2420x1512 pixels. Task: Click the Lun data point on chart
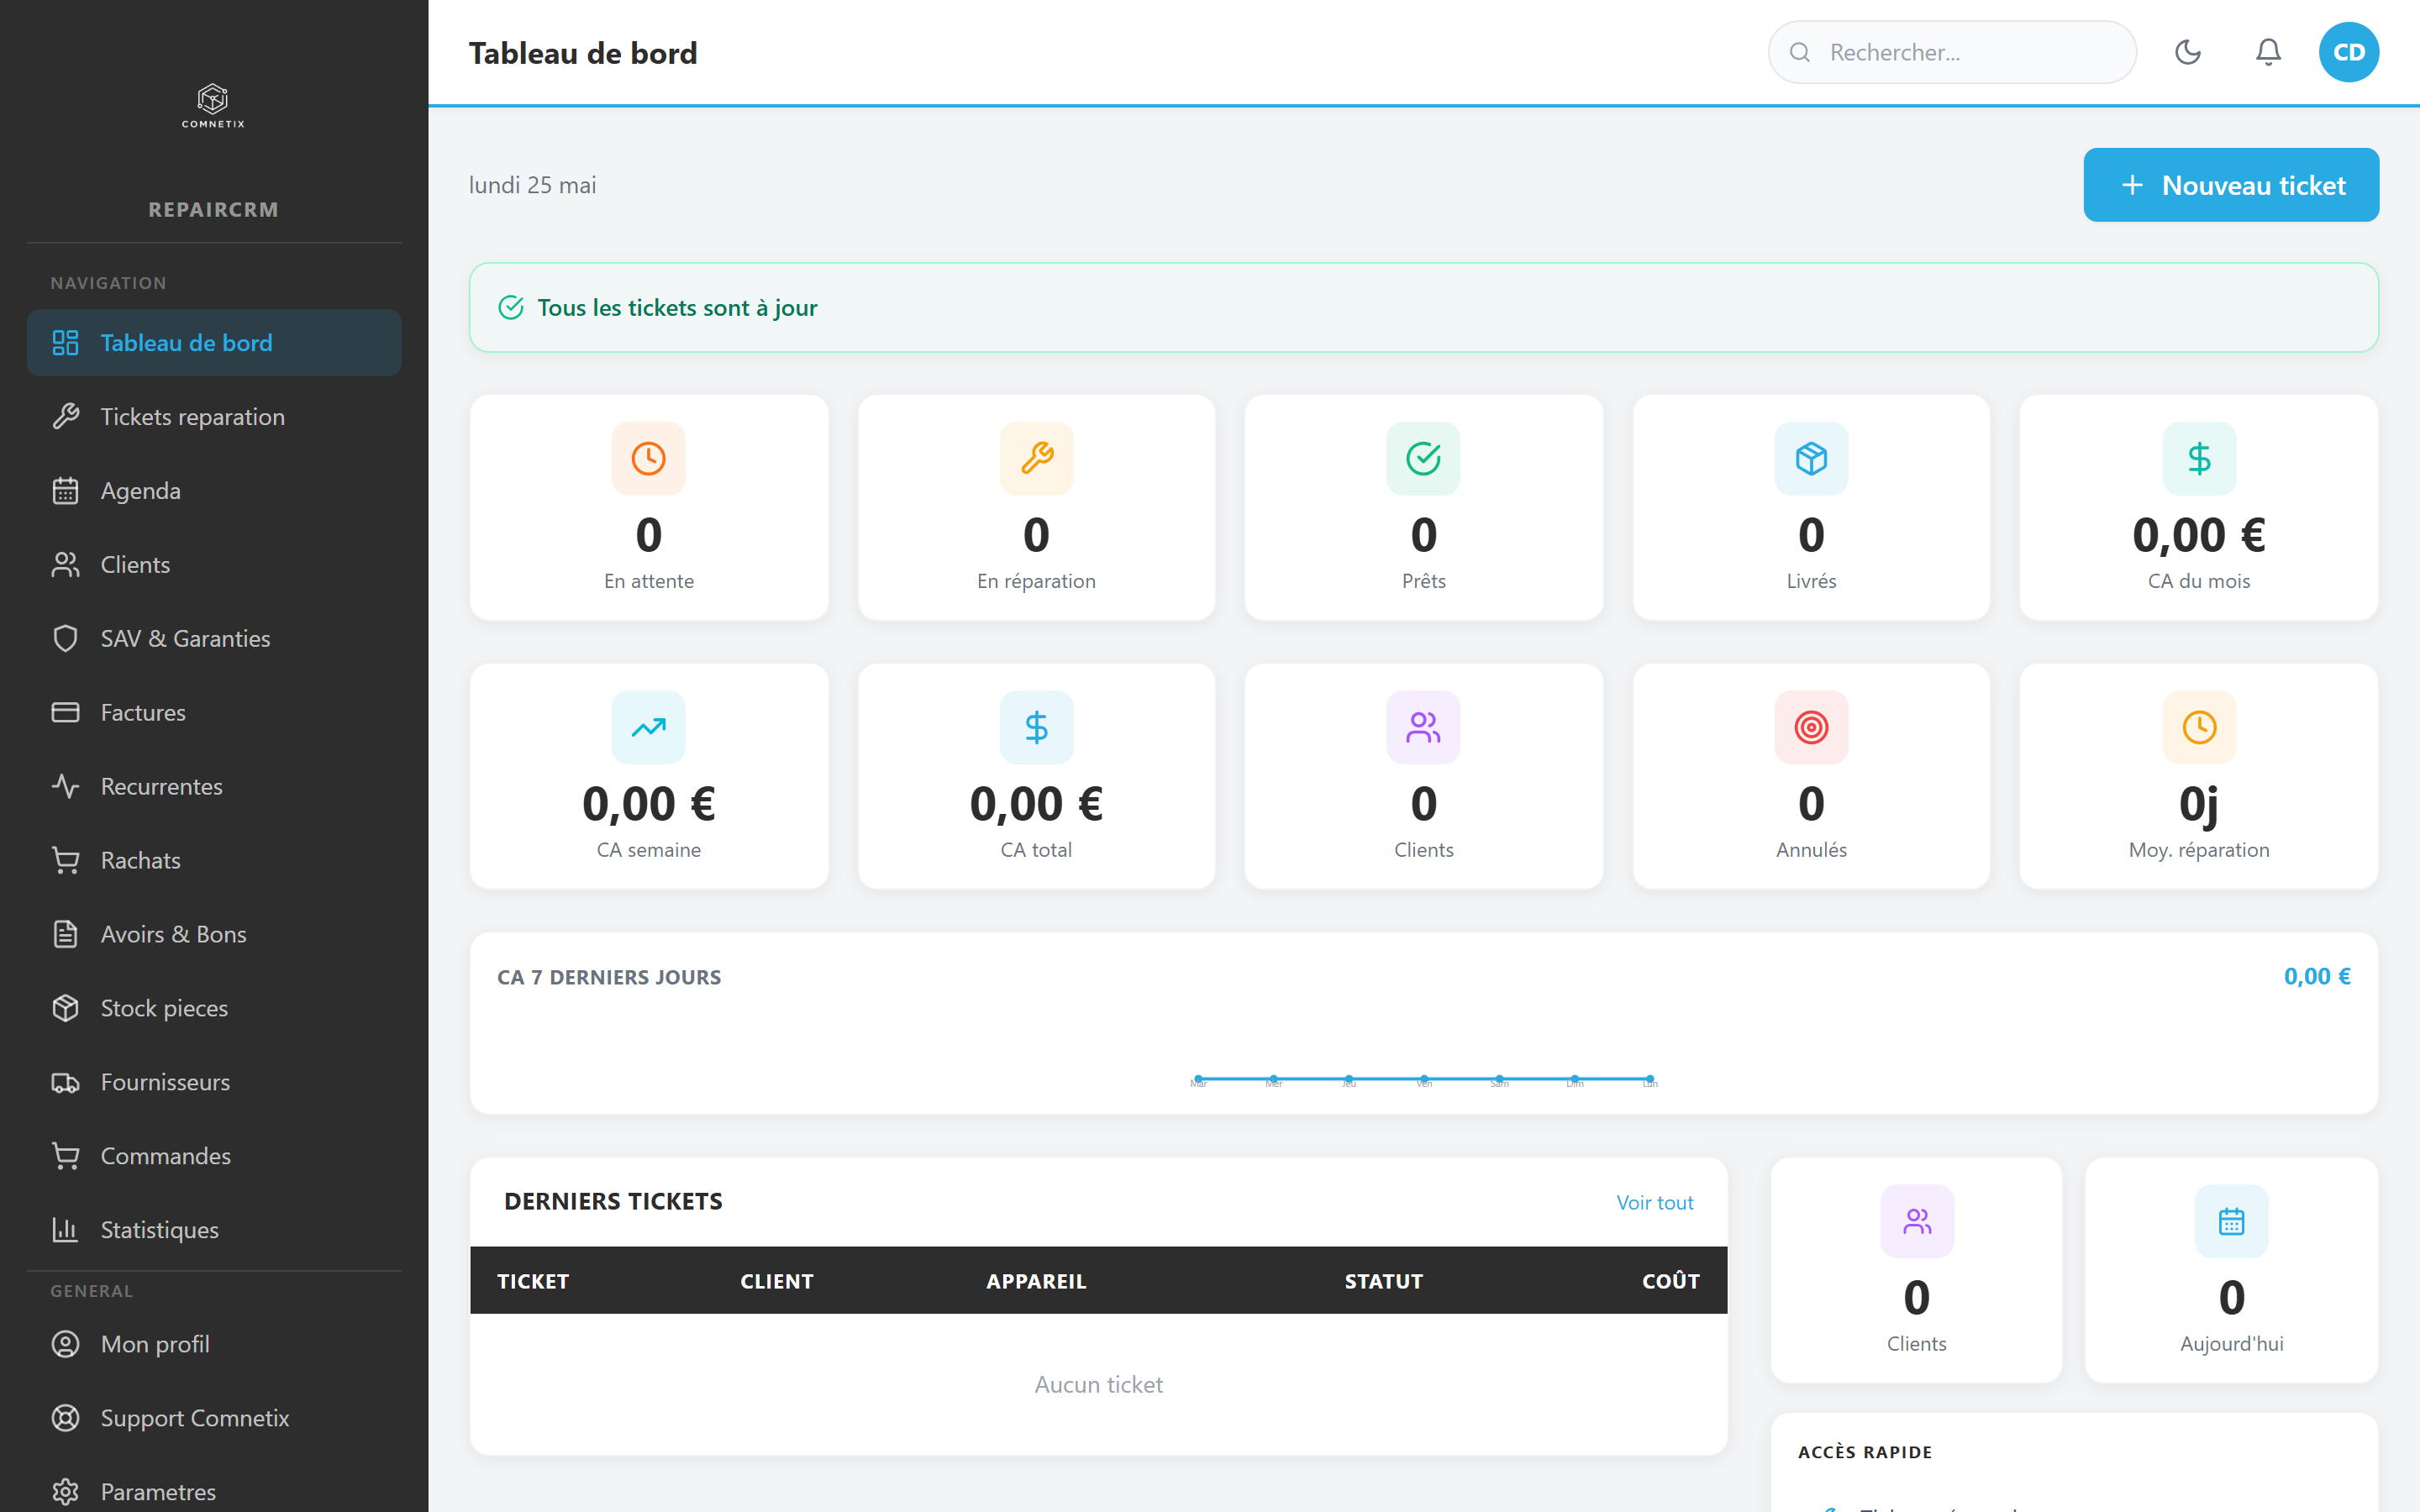pos(1650,1079)
